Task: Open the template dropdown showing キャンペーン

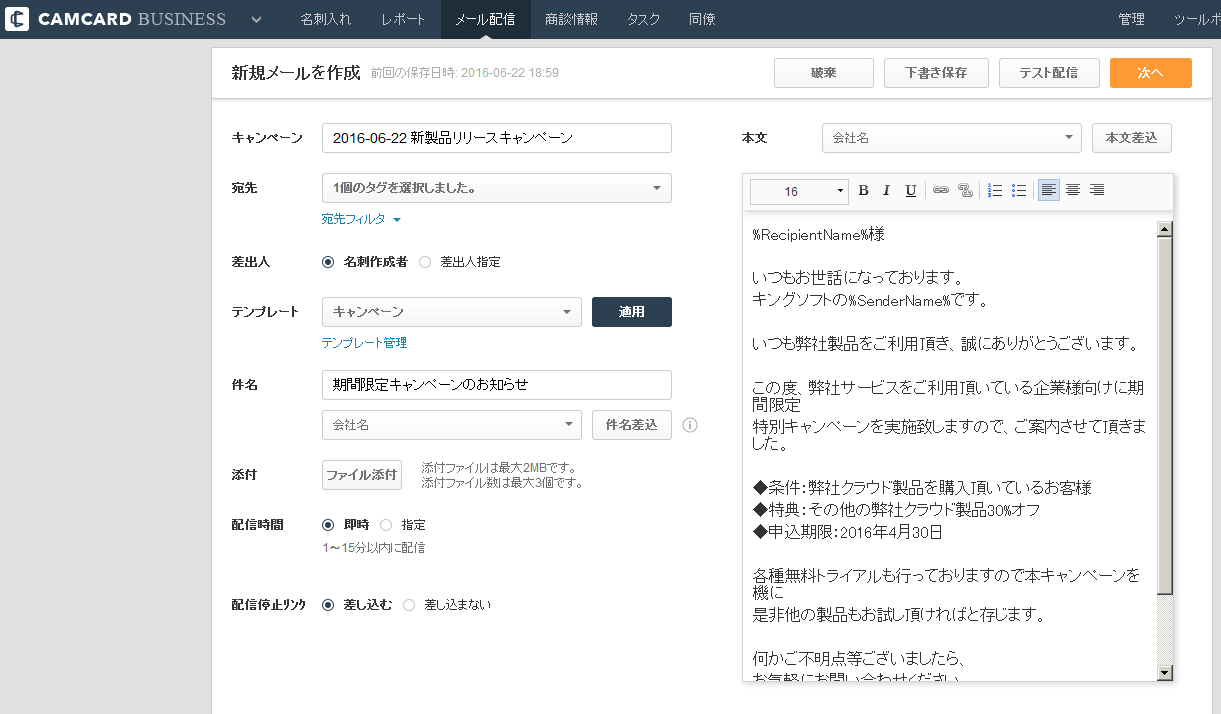Action: [x=451, y=312]
